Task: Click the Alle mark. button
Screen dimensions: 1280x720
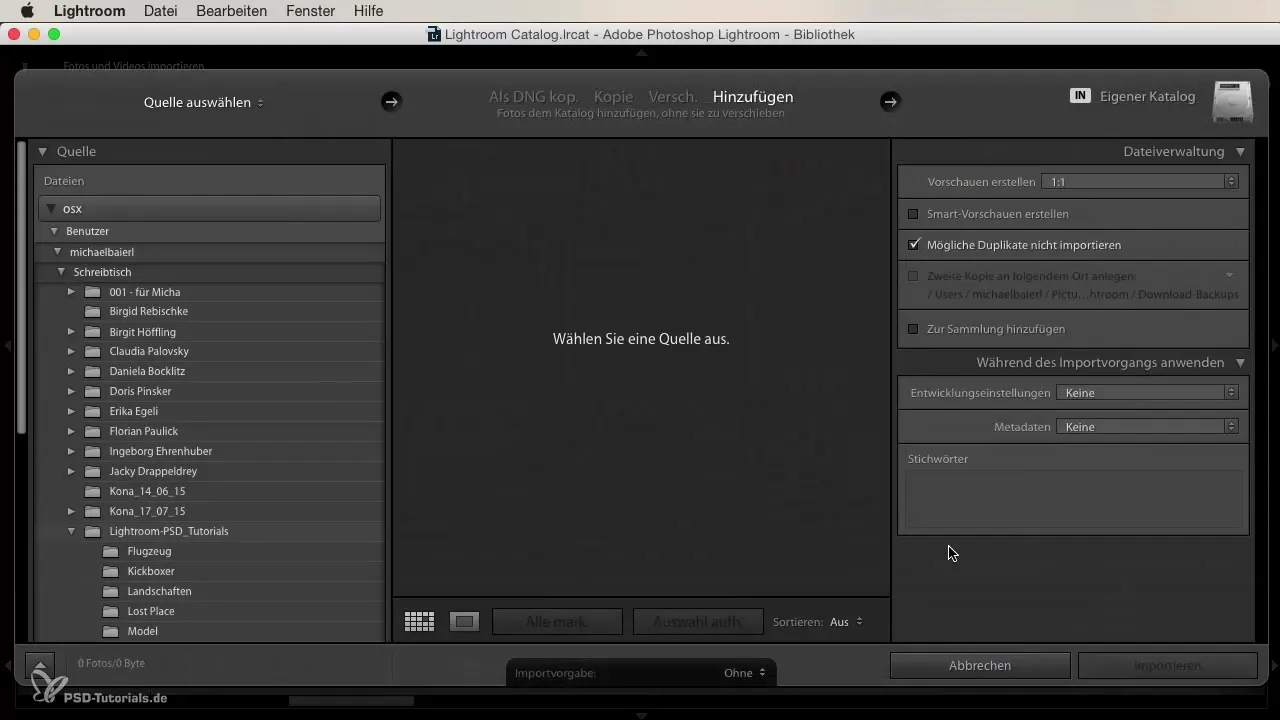Action: pyautogui.click(x=557, y=622)
